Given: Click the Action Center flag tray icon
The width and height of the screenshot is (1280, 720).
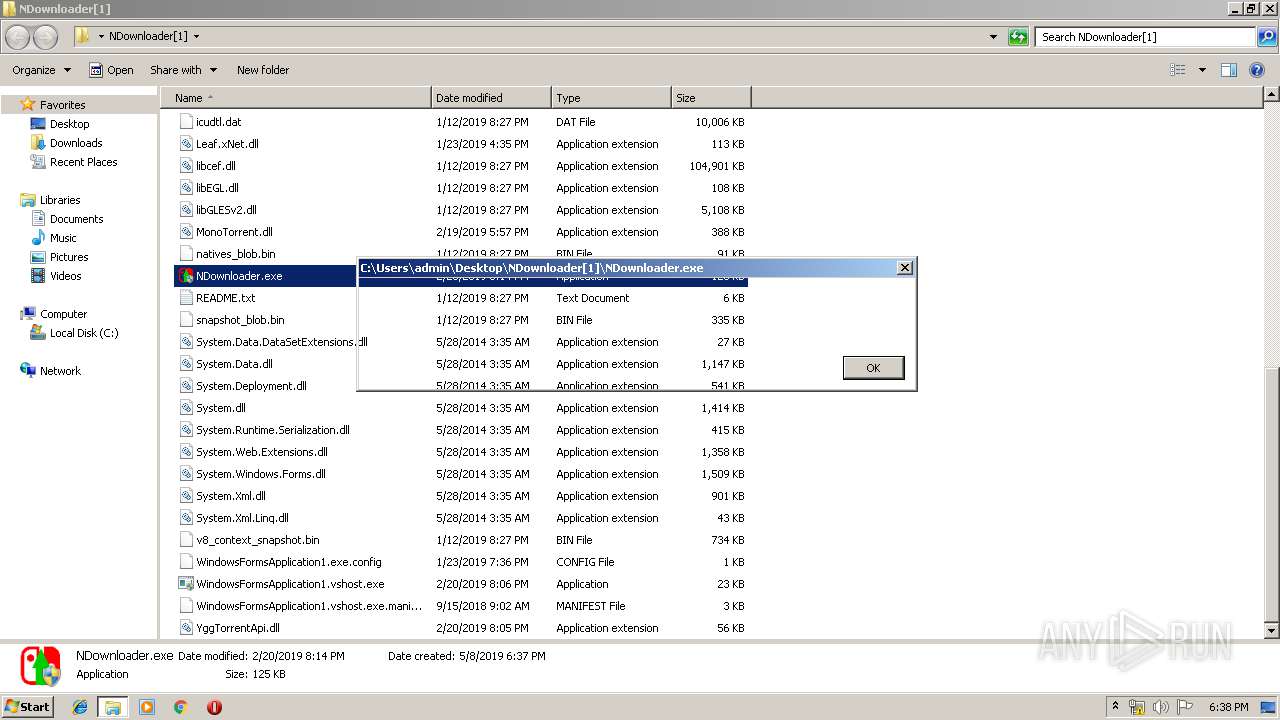Looking at the screenshot, I should pos(1183,707).
